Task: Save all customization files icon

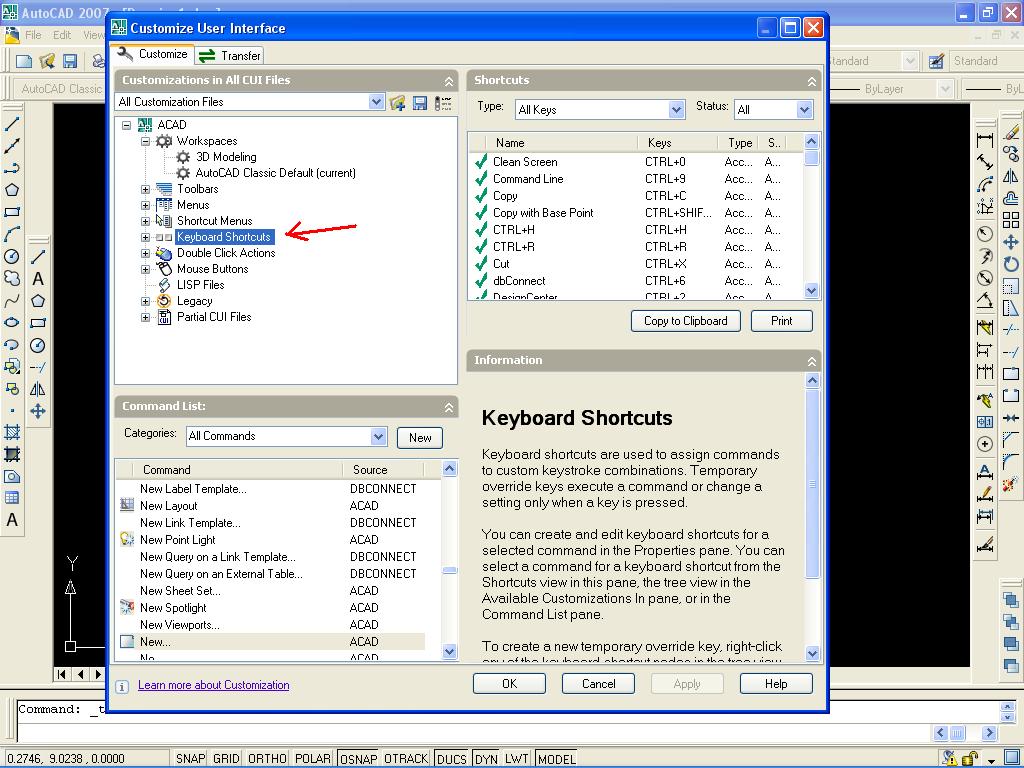Action: tap(420, 103)
